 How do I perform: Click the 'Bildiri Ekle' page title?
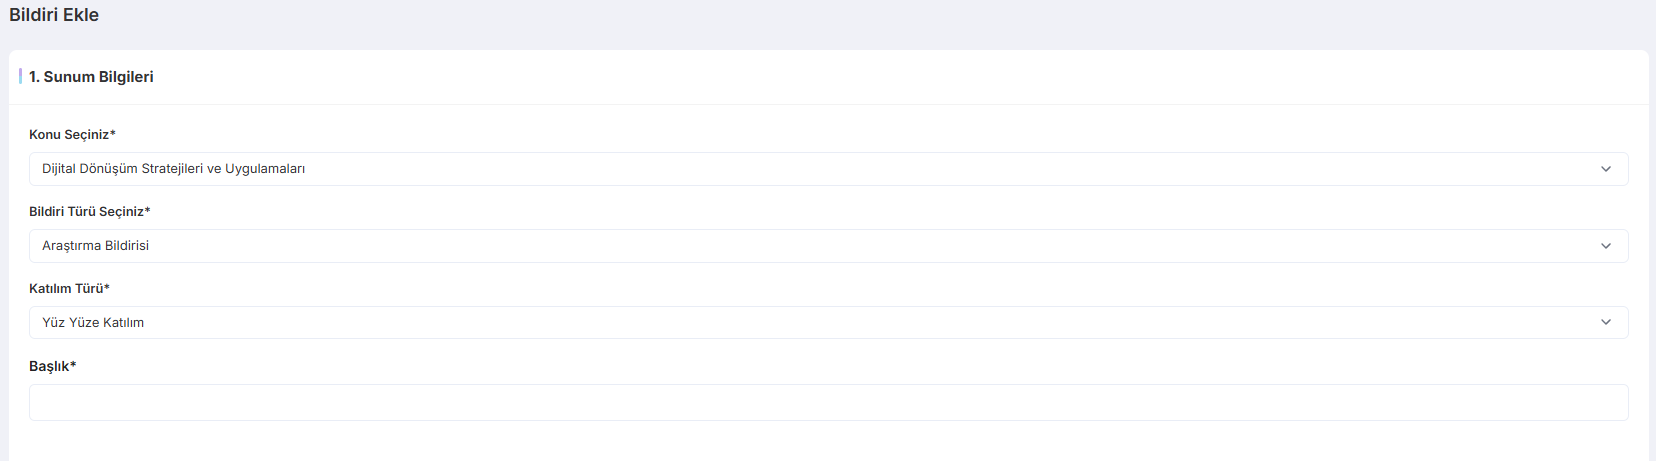click(x=54, y=15)
